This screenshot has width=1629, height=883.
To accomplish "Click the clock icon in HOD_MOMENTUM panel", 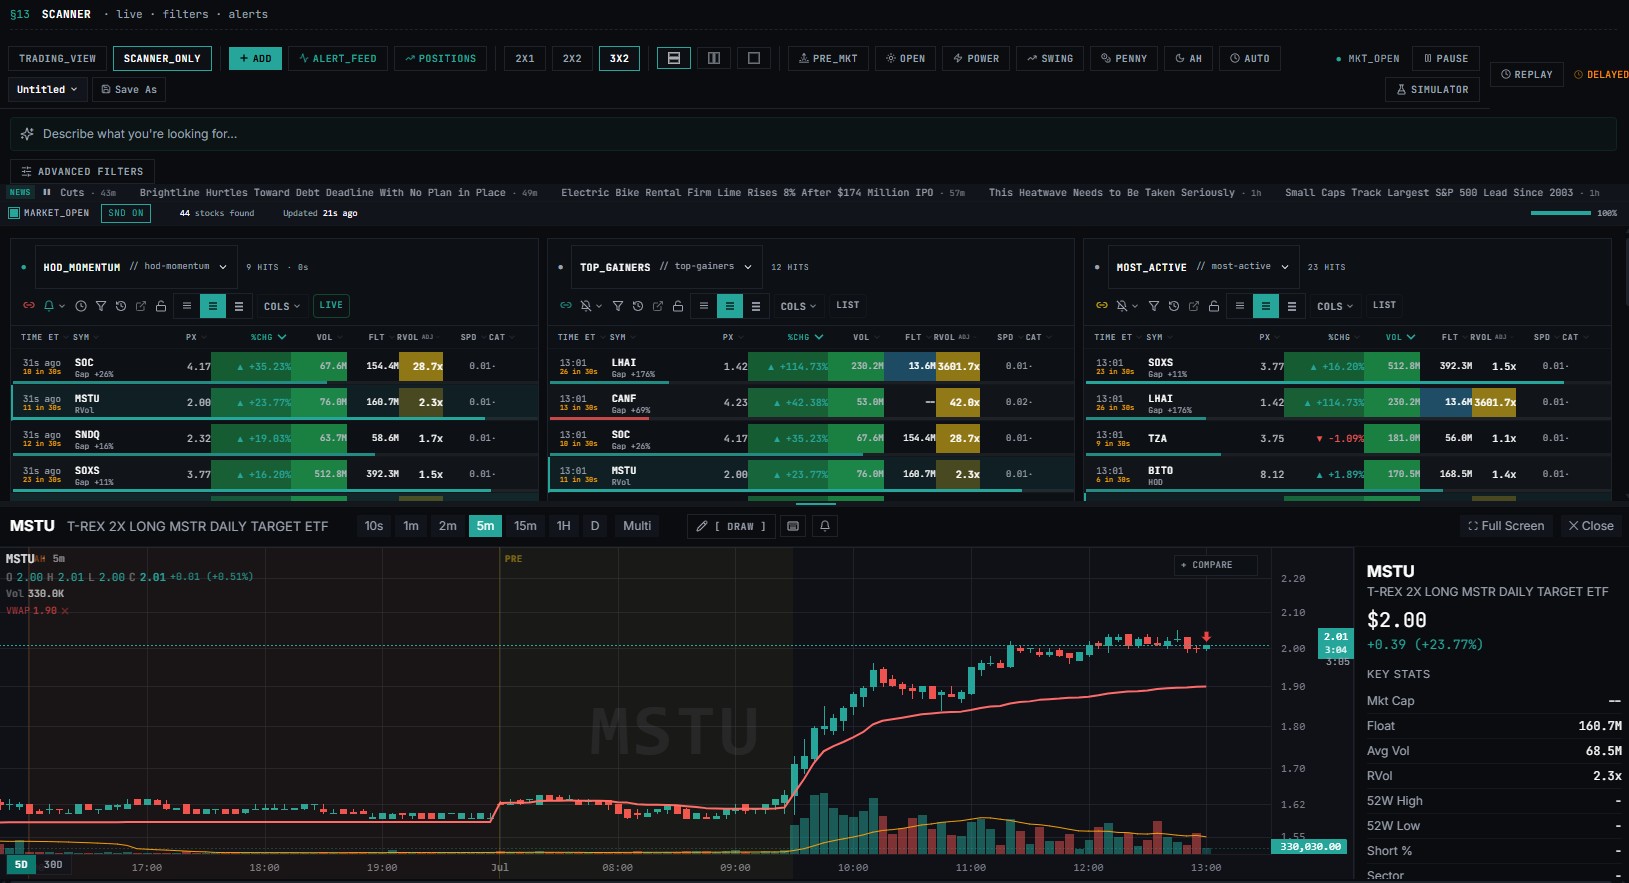I will [81, 306].
